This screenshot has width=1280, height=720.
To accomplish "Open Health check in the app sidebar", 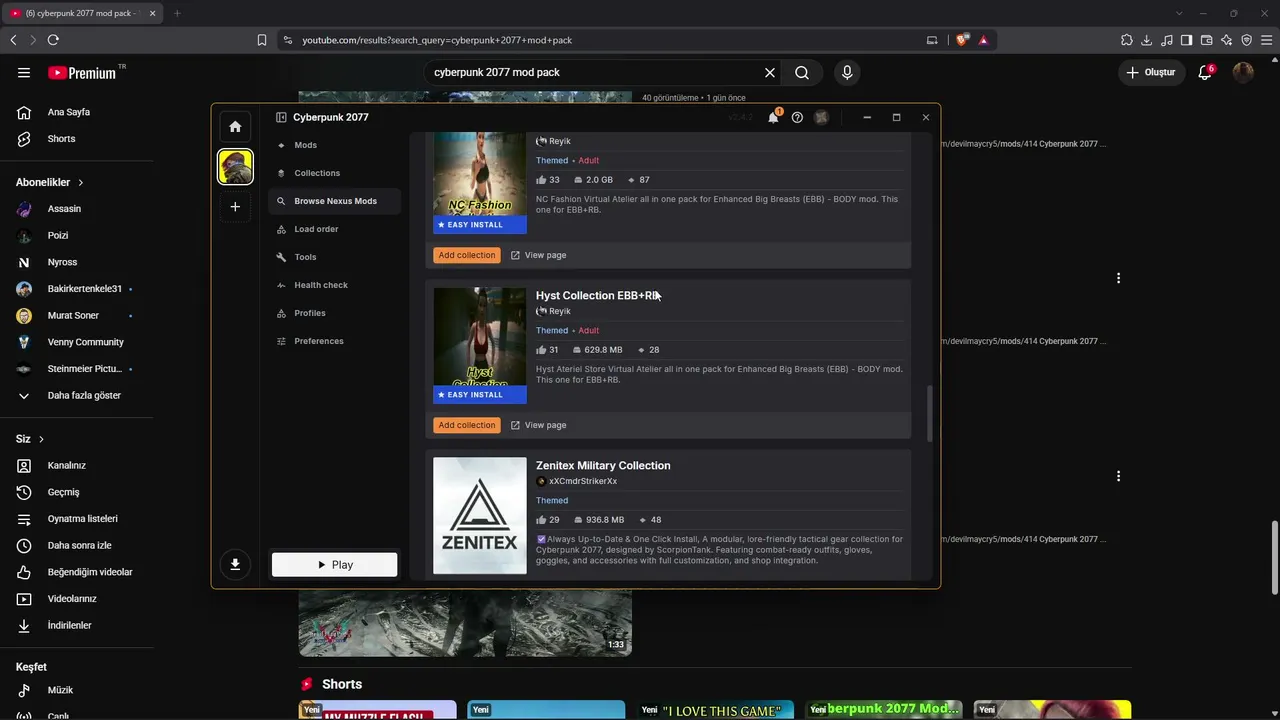I will point(334,285).
